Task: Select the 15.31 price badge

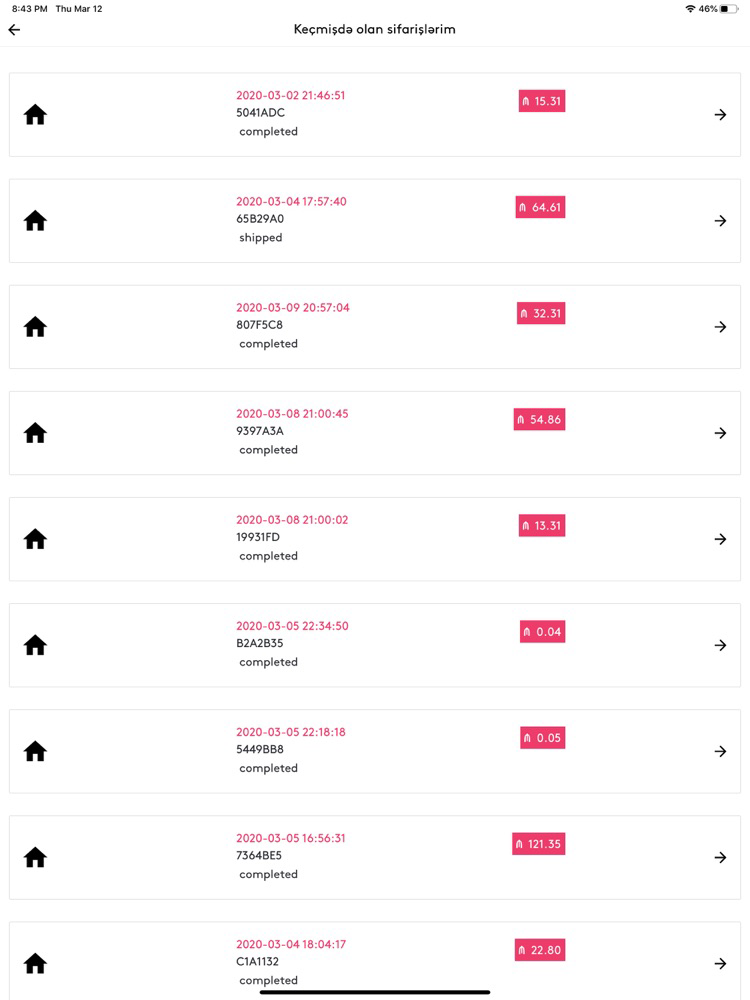Action: click(x=541, y=101)
